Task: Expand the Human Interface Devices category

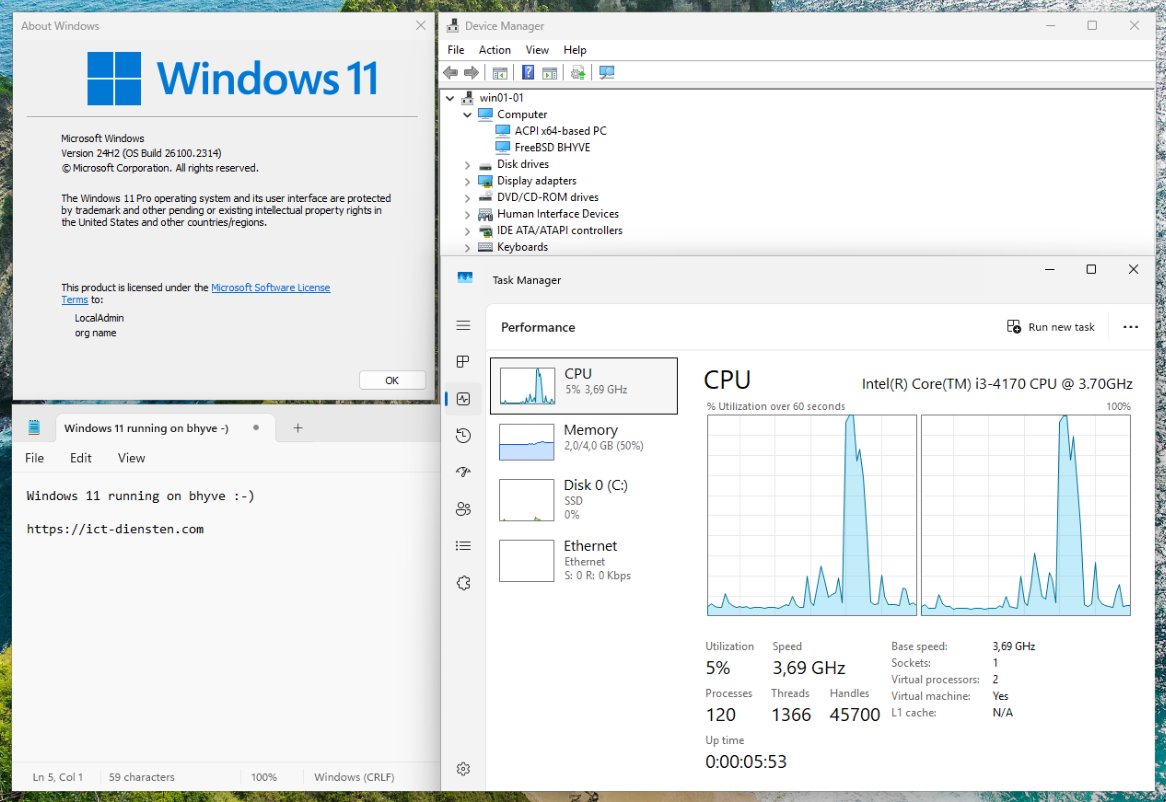Action: (467, 215)
